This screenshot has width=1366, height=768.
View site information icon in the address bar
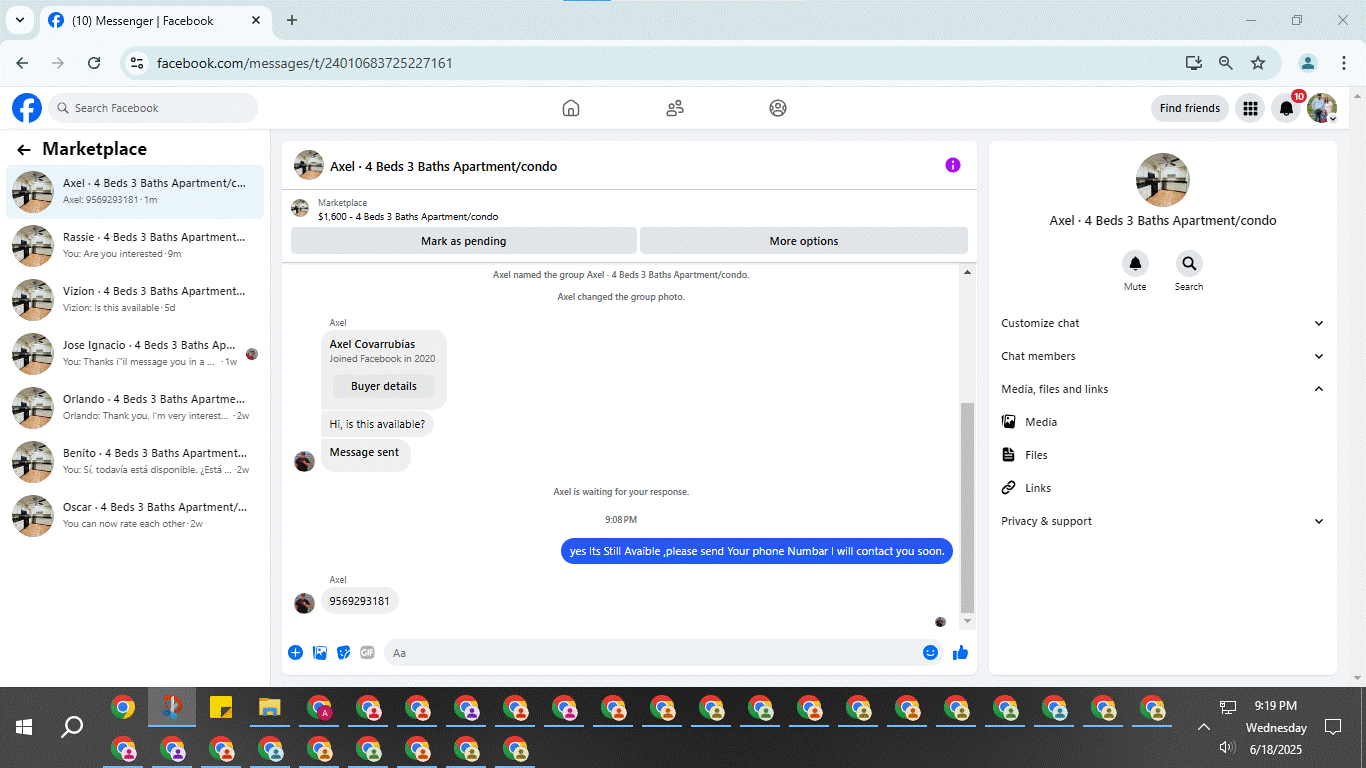[x=138, y=63]
